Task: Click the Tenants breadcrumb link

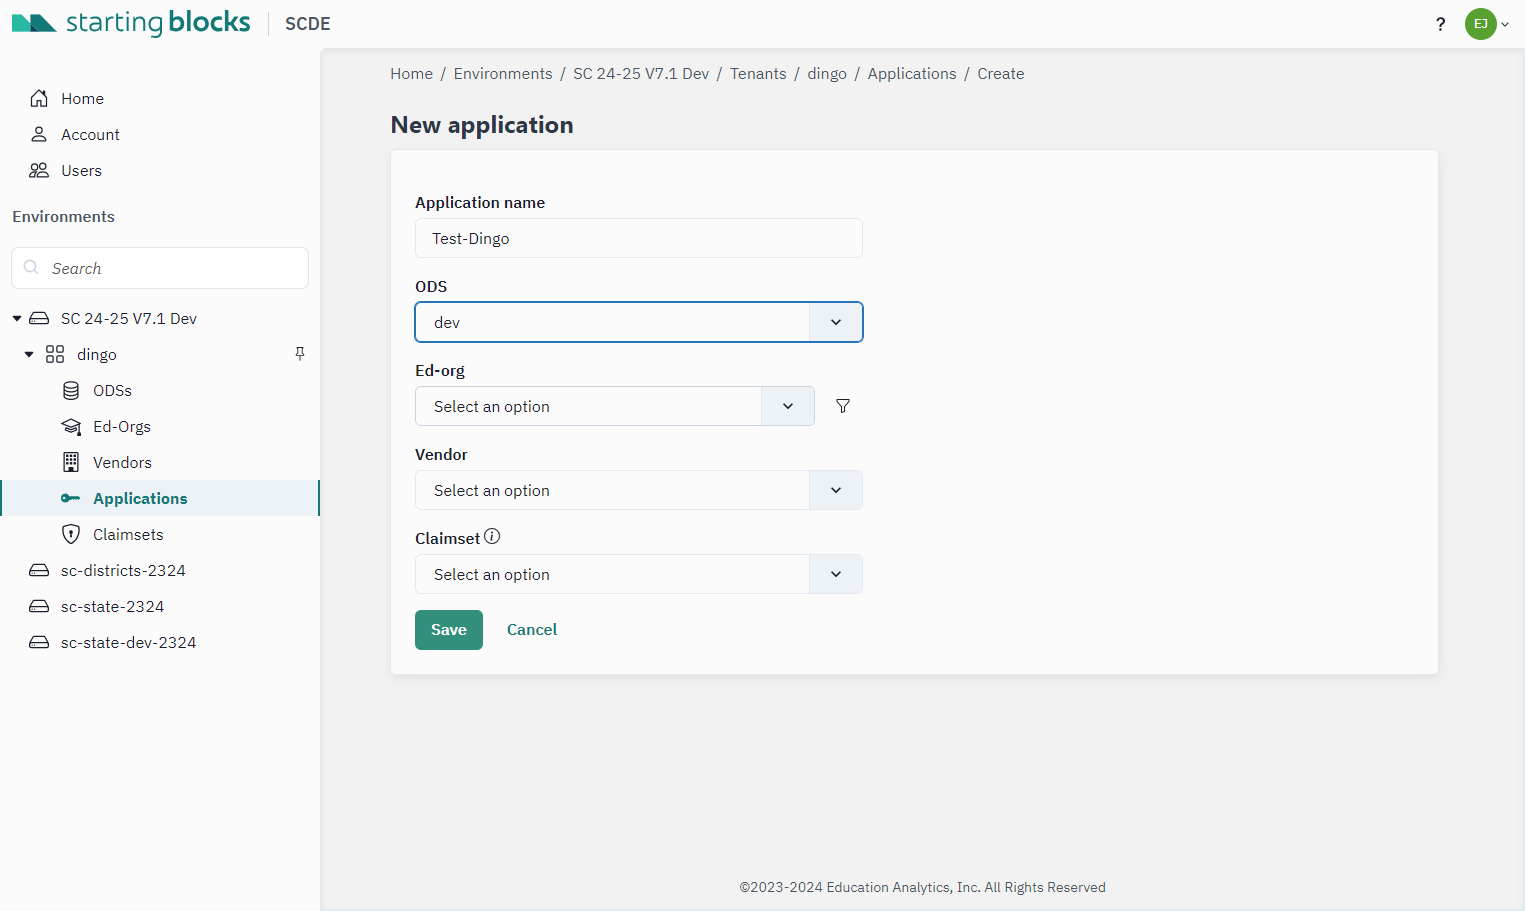Action: [758, 73]
